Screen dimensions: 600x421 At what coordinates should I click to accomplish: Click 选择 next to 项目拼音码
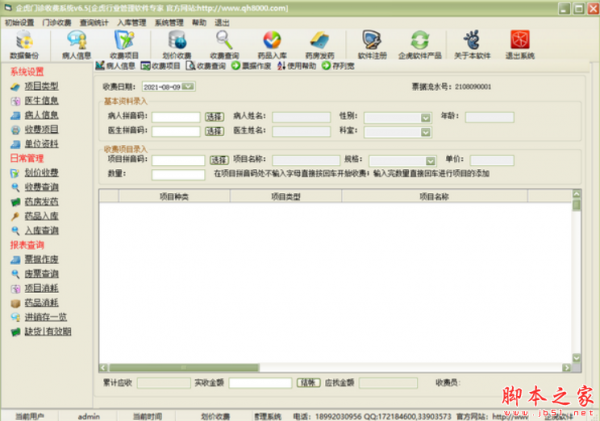pyautogui.click(x=219, y=160)
